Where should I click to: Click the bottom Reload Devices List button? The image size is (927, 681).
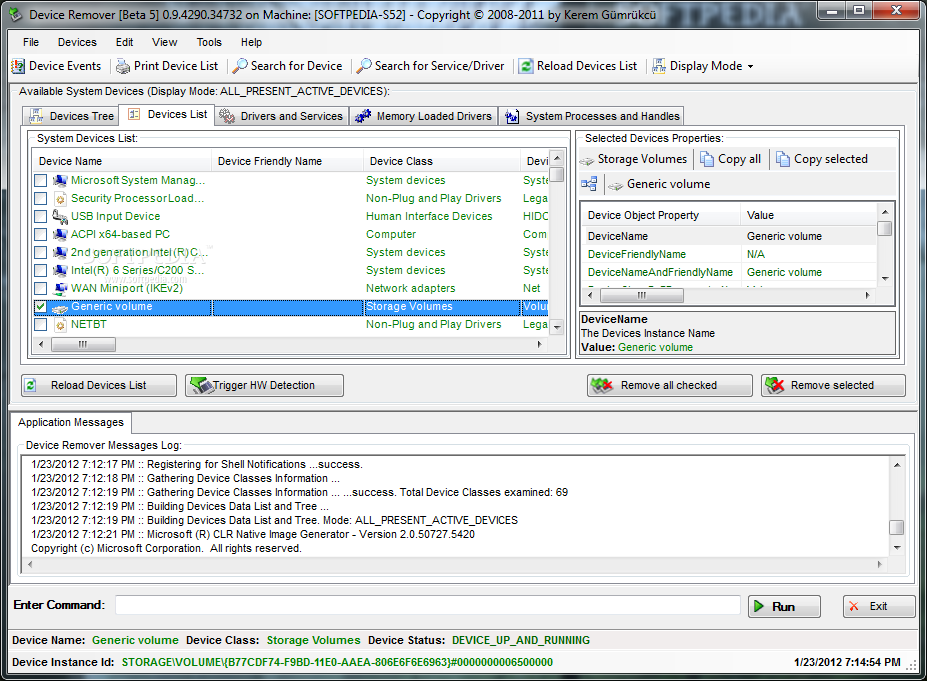(99, 385)
